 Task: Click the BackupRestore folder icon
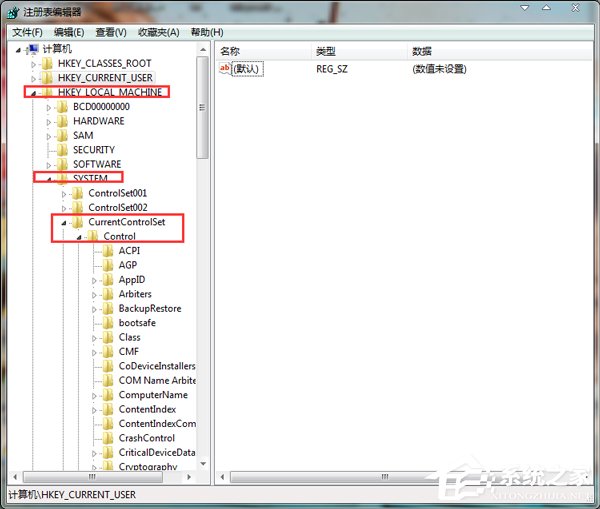click(108, 308)
